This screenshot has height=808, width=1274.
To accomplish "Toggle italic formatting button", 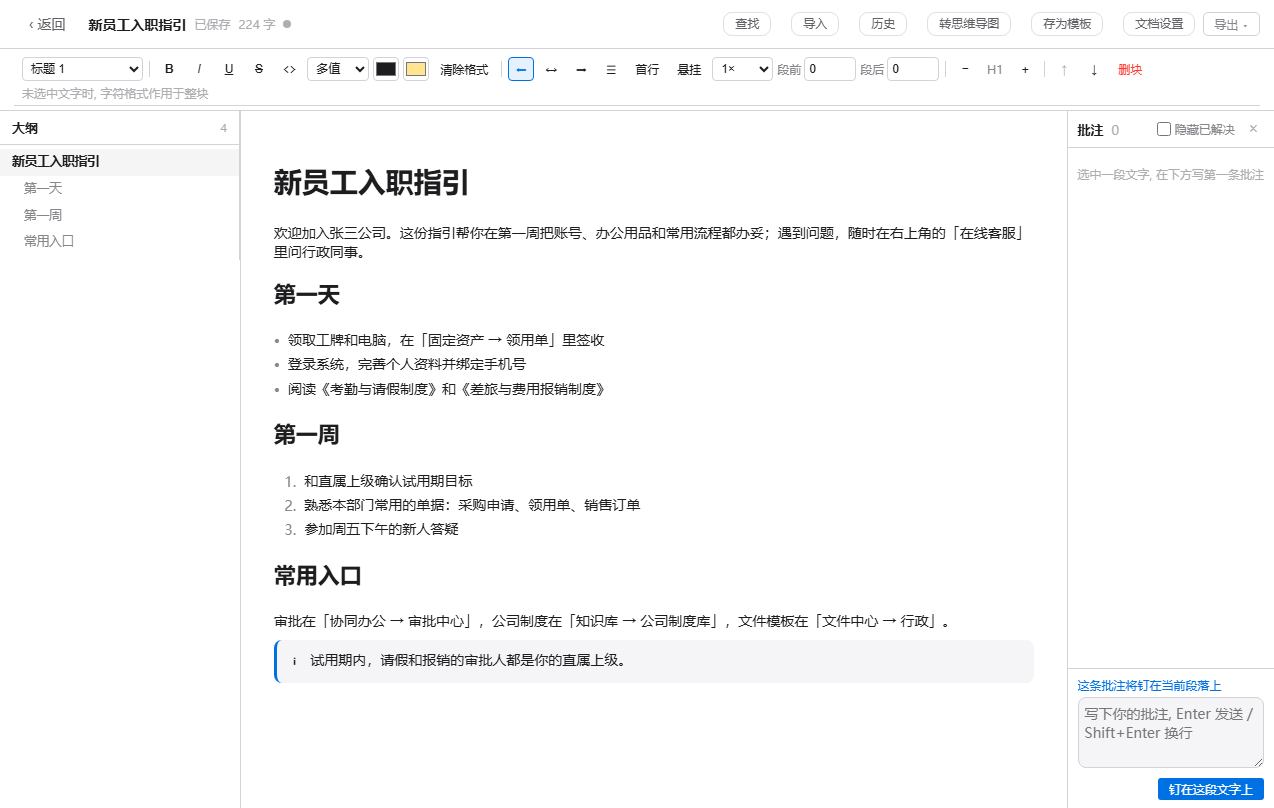I will click(x=199, y=69).
